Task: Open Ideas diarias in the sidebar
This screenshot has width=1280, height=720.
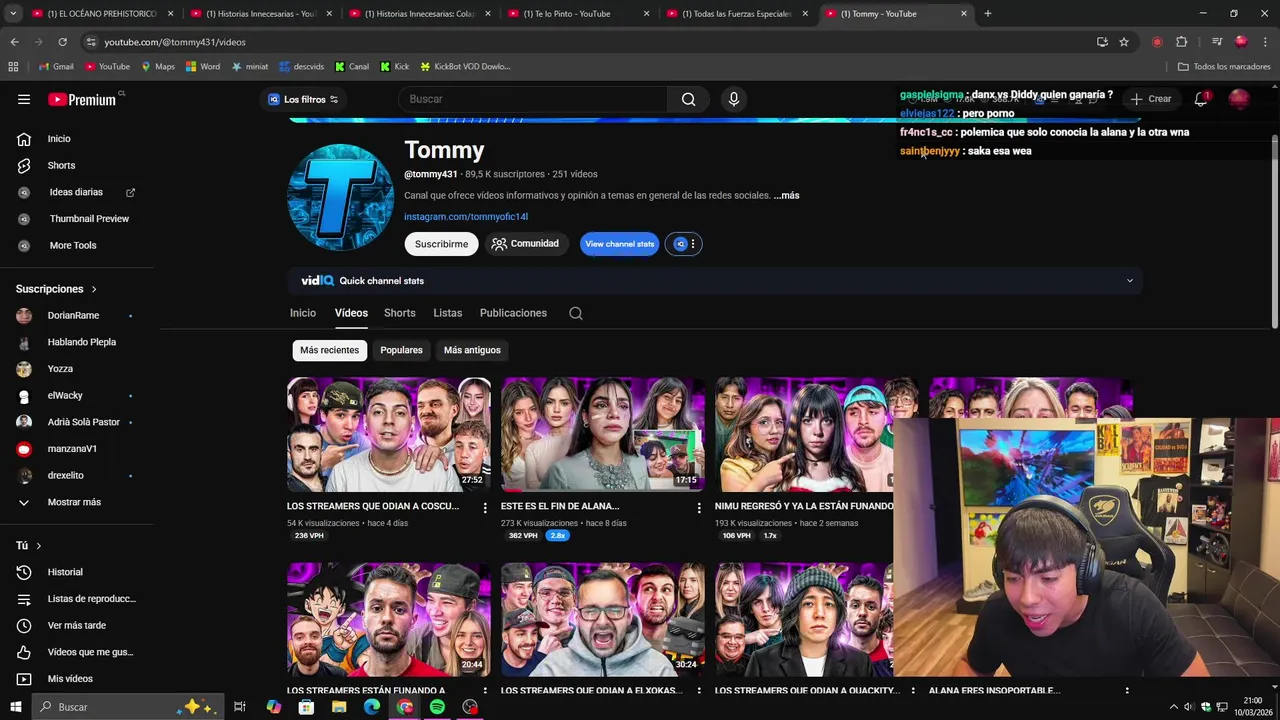Action: coord(77,192)
